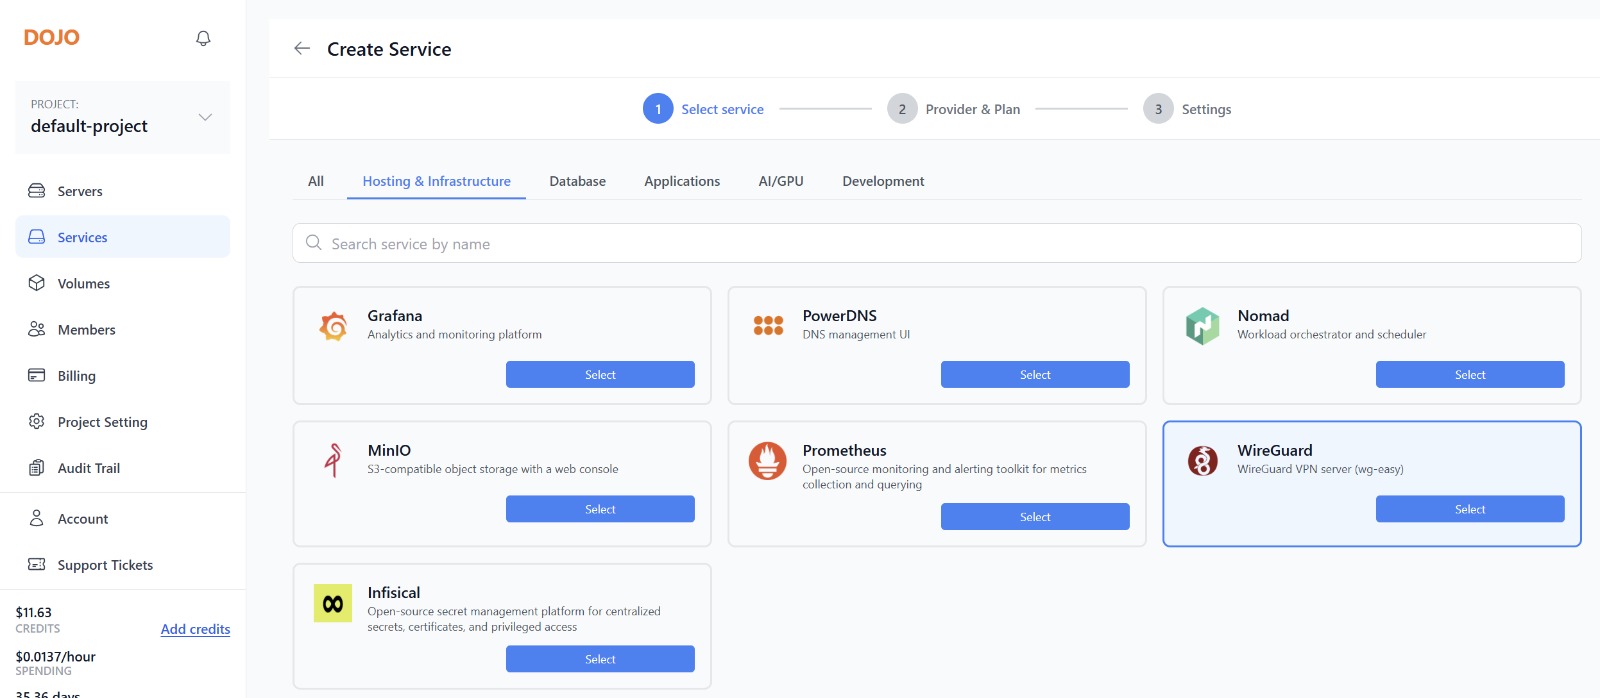This screenshot has height=698, width=1600.
Task: Click the Audit Trail document icon
Action: tap(37, 467)
